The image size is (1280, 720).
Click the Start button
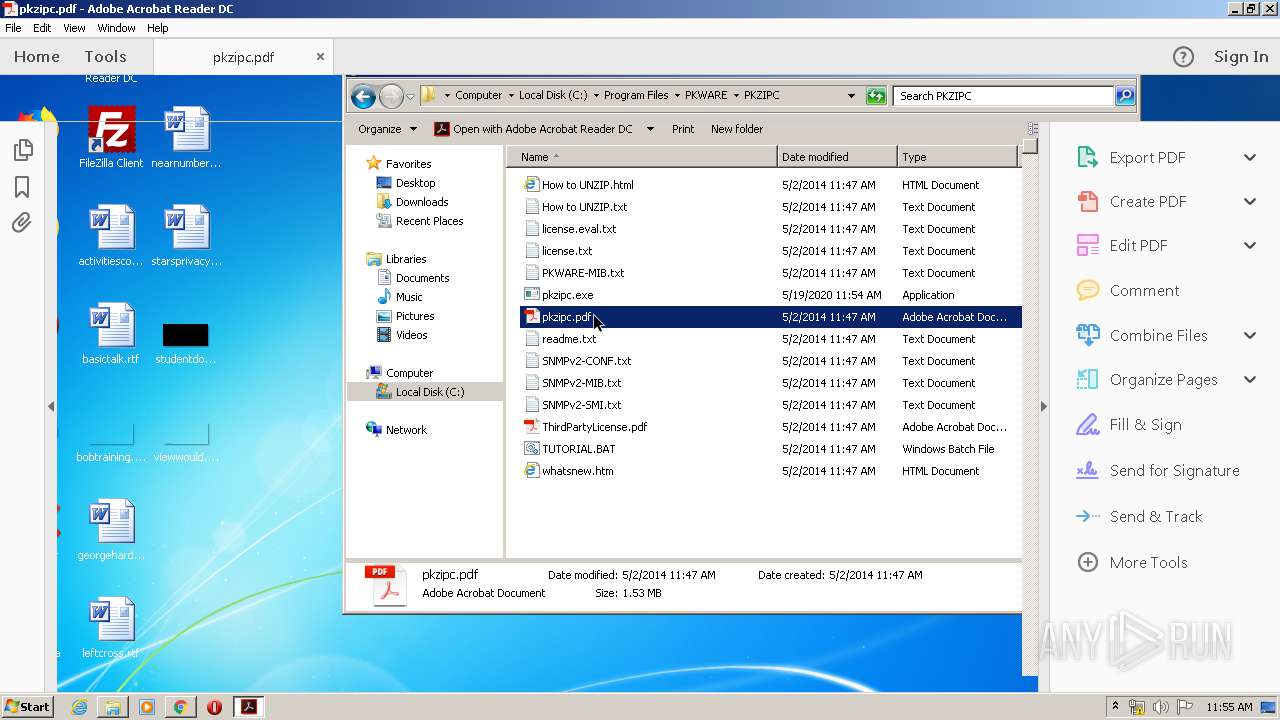[x=27, y=707]
